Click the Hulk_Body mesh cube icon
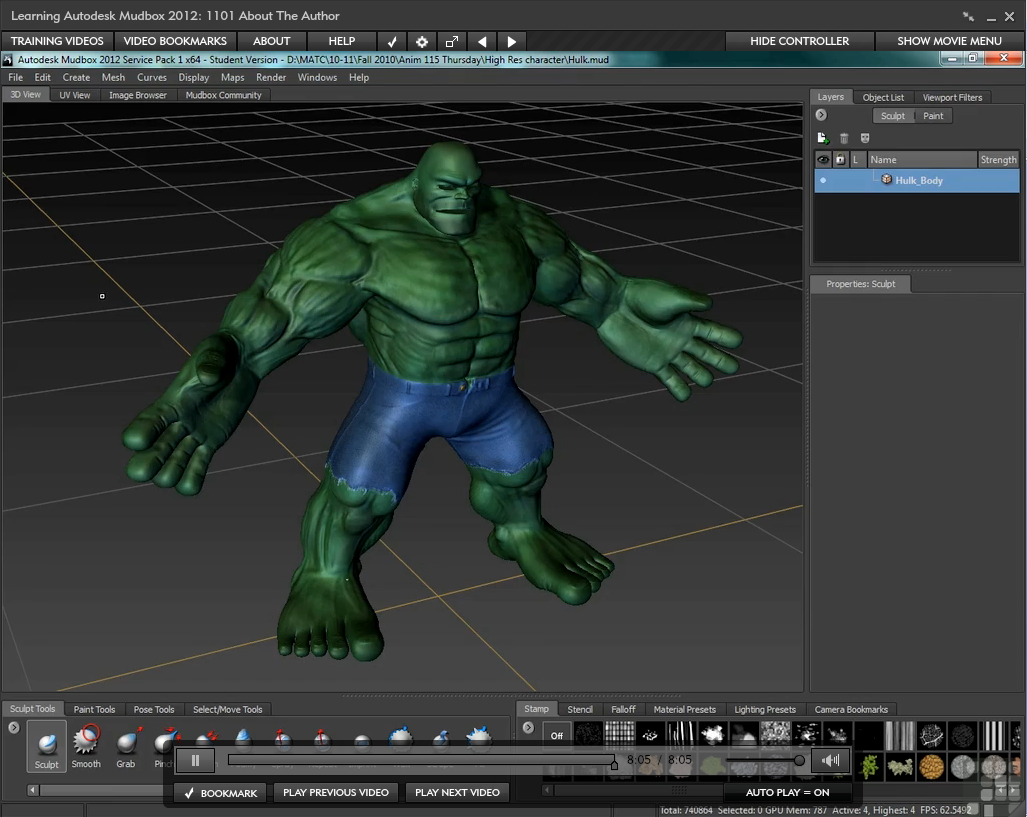Screen dimensions: 1027x817 click(886, 180)
